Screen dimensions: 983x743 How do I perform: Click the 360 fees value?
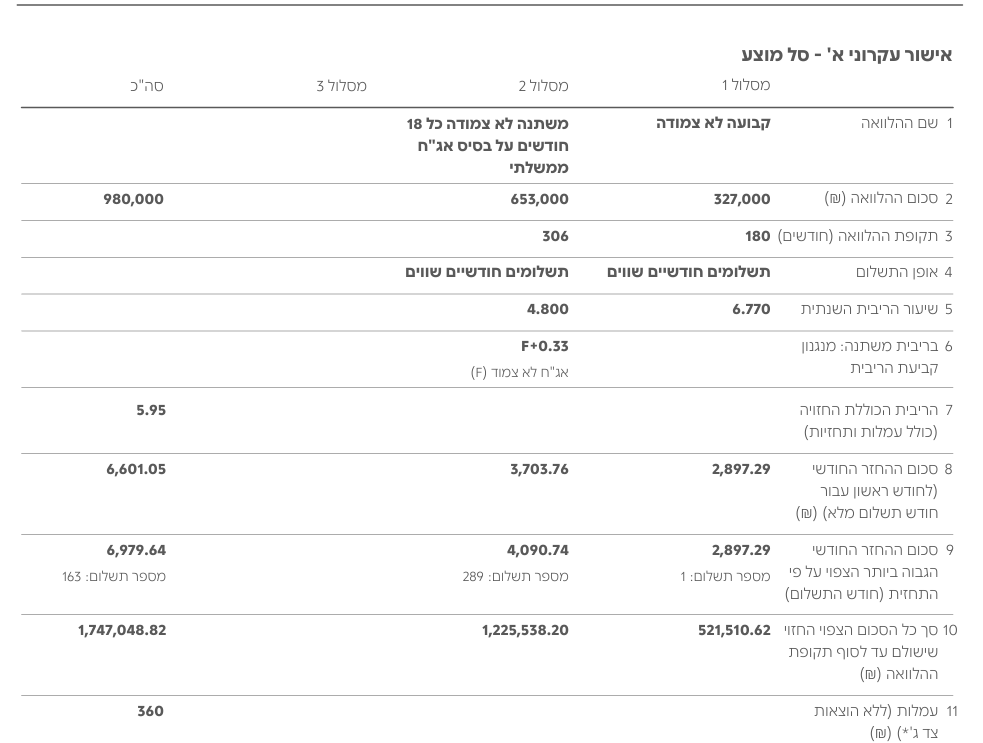click(150, 711)
